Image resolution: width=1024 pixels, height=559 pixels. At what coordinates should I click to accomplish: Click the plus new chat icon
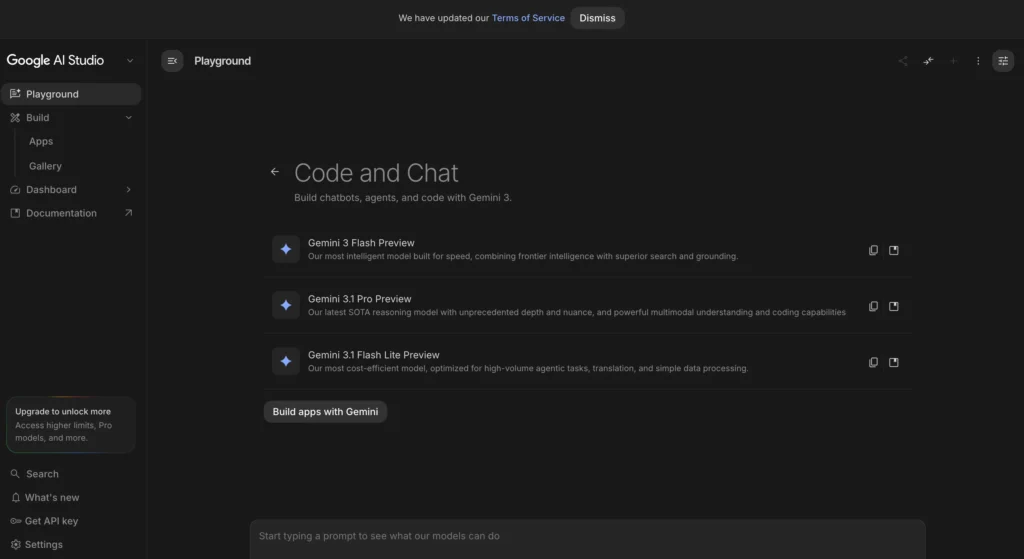tap(953, 61)
